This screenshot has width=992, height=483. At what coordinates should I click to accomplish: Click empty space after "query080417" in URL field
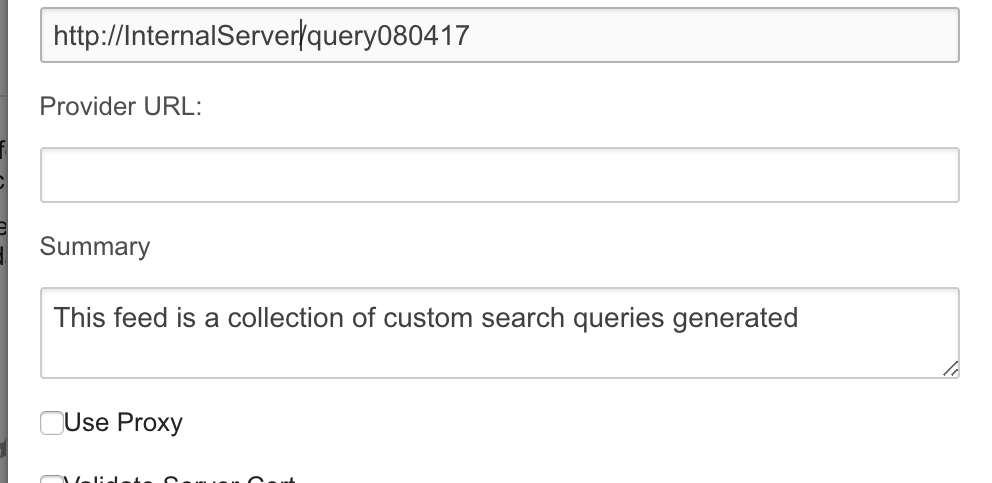point(700,37)
